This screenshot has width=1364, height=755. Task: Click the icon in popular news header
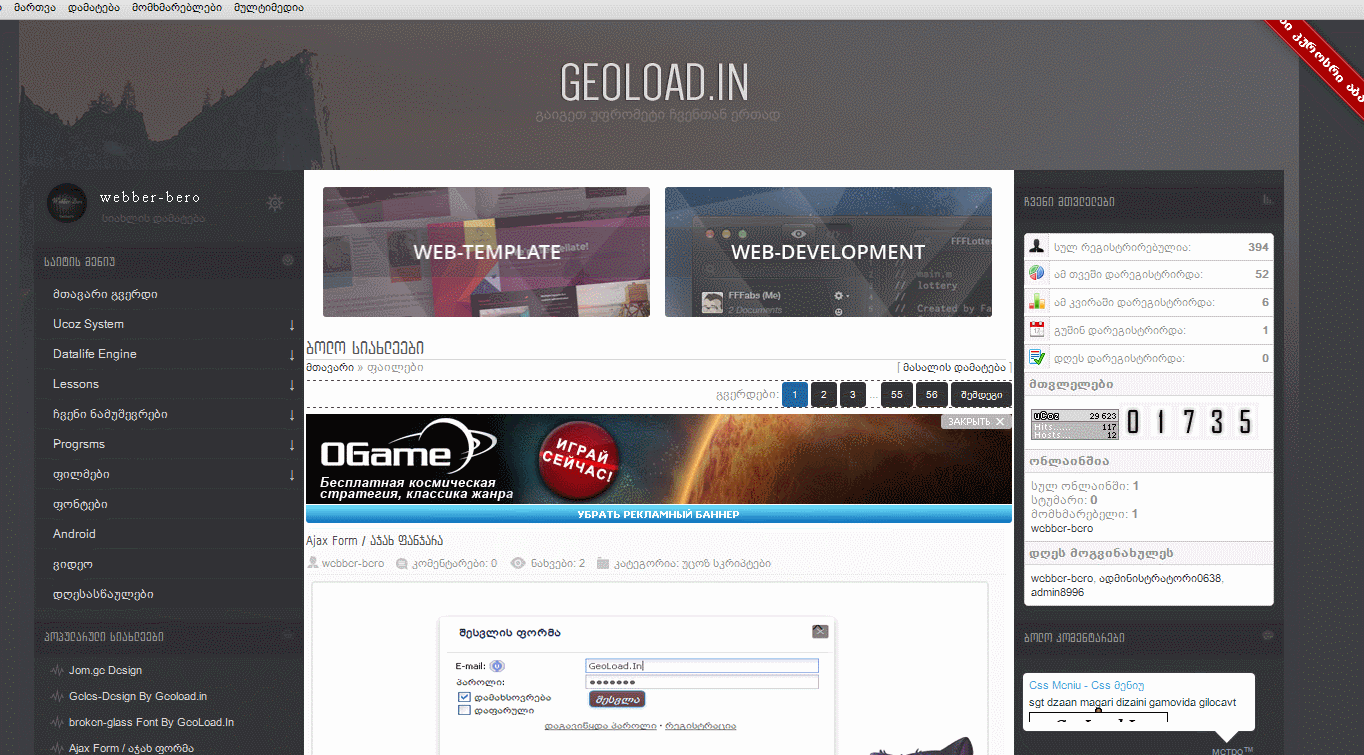coord(288,636)
